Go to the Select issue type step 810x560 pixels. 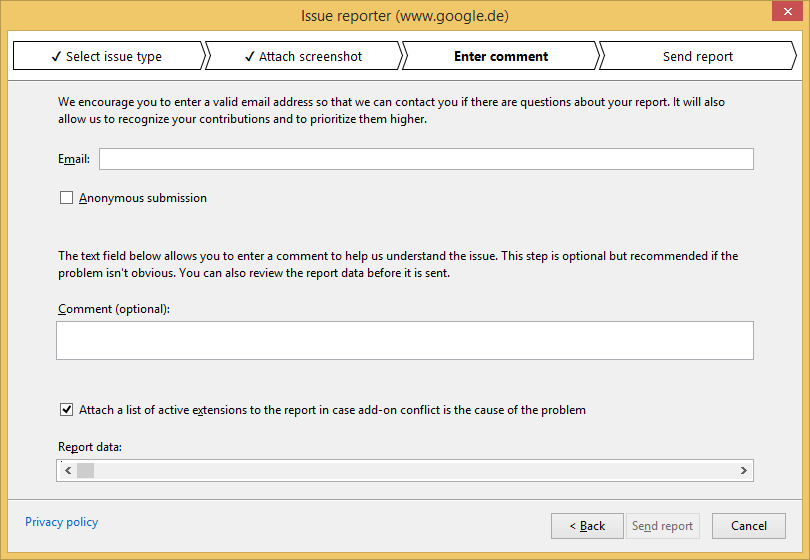(108, 56)
